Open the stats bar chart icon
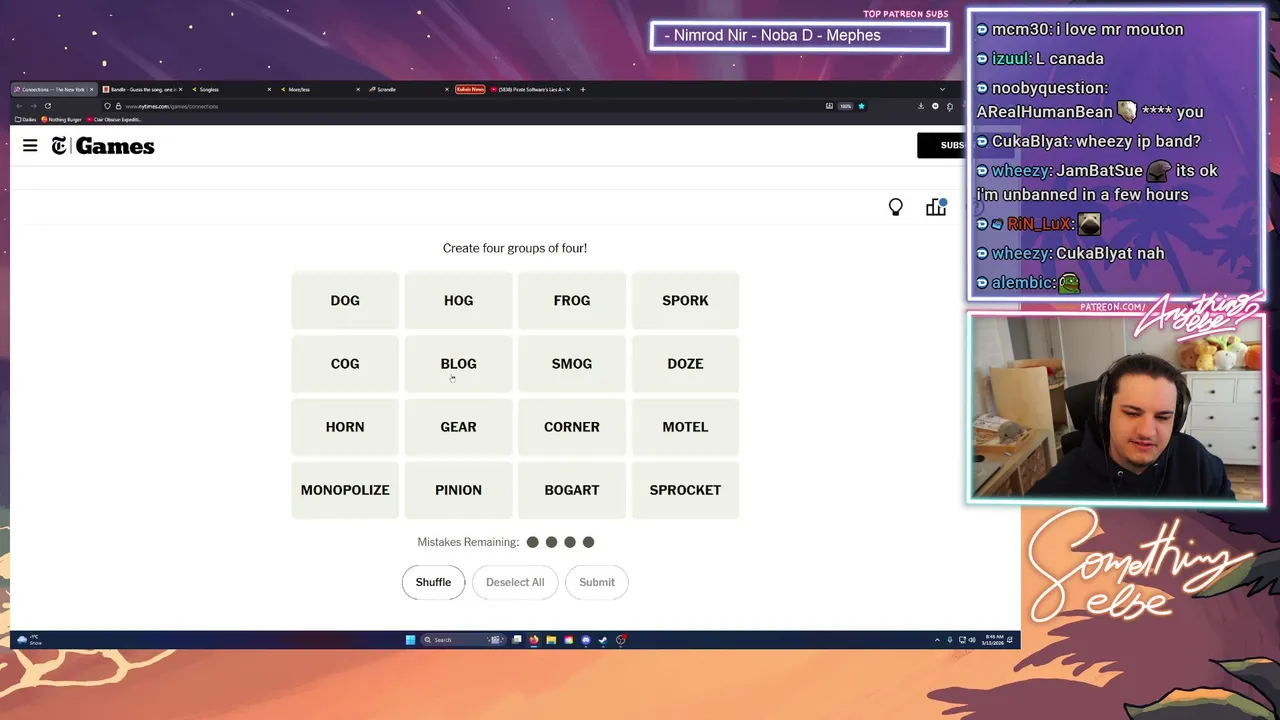The image size is (1280, 720). 936,207
